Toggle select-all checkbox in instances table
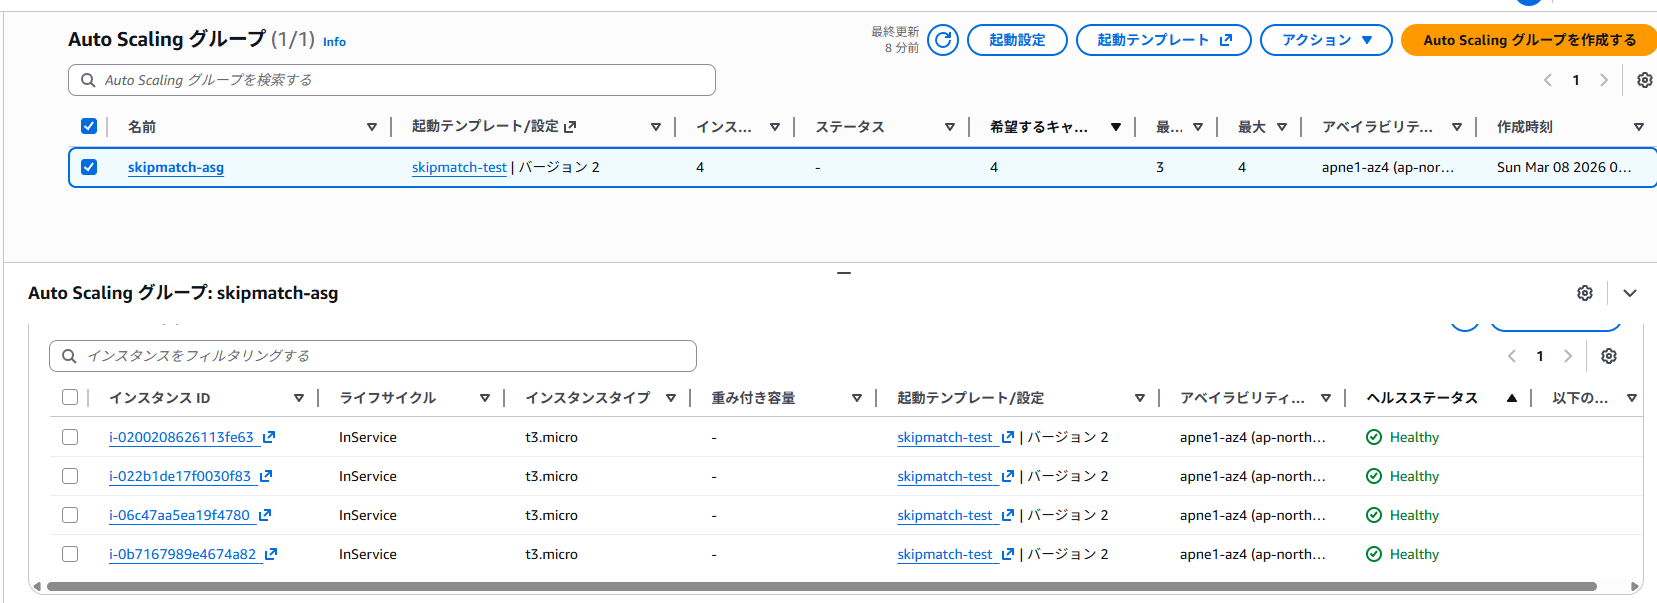Viewport: 1657px width, 603px height. 70,397
